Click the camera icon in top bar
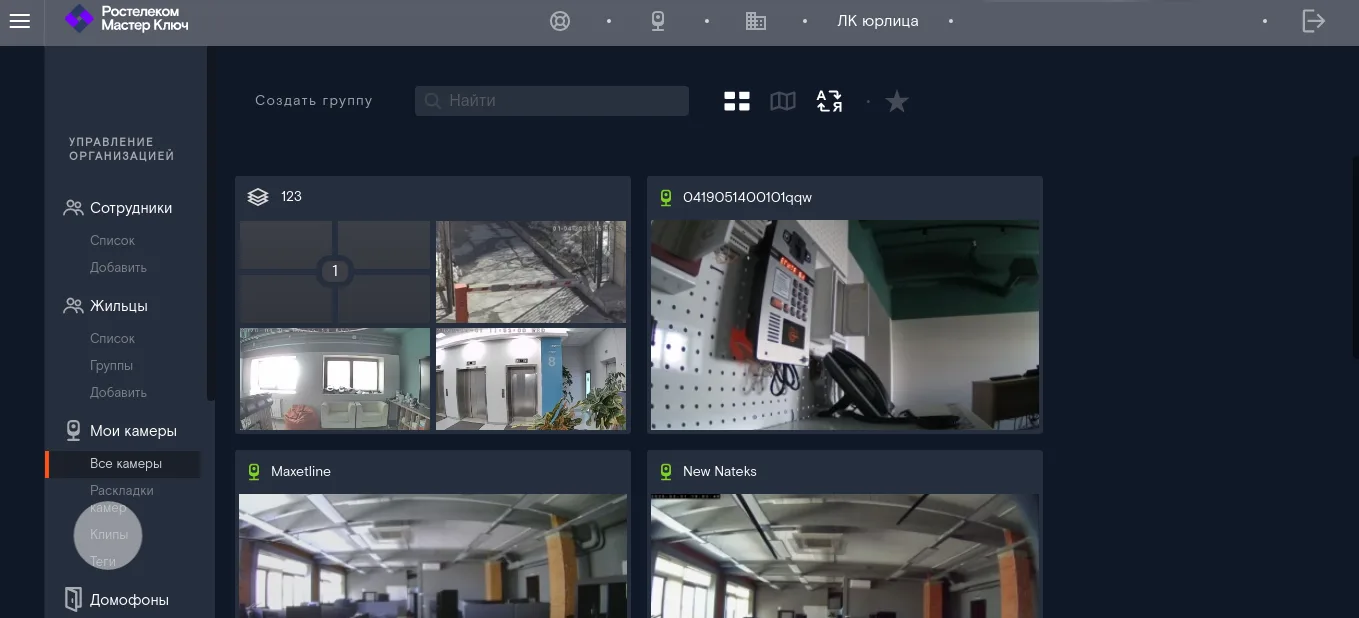Screen dimensions: 1359x618 tap(658, 21)
